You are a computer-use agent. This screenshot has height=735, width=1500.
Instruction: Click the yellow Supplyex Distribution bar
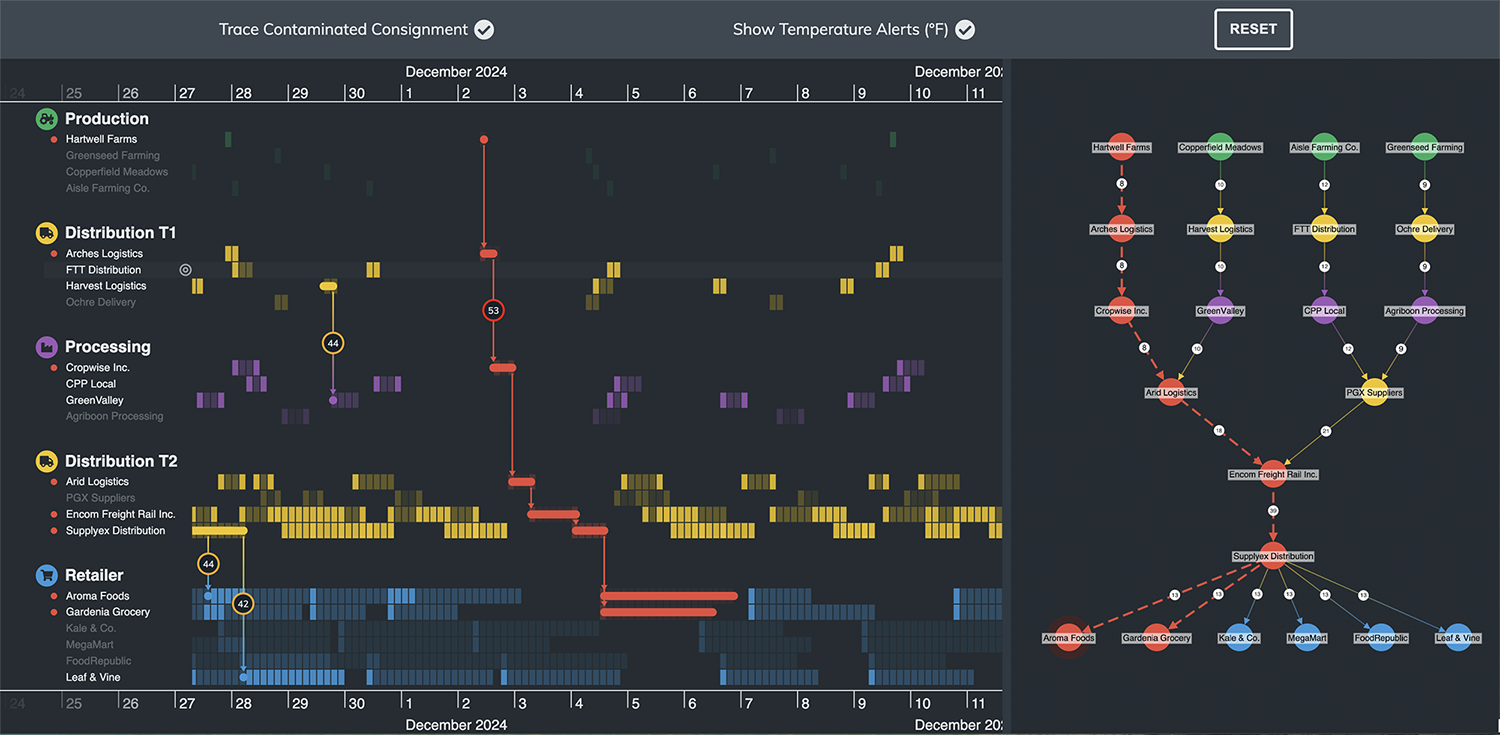tap(219, 530)
